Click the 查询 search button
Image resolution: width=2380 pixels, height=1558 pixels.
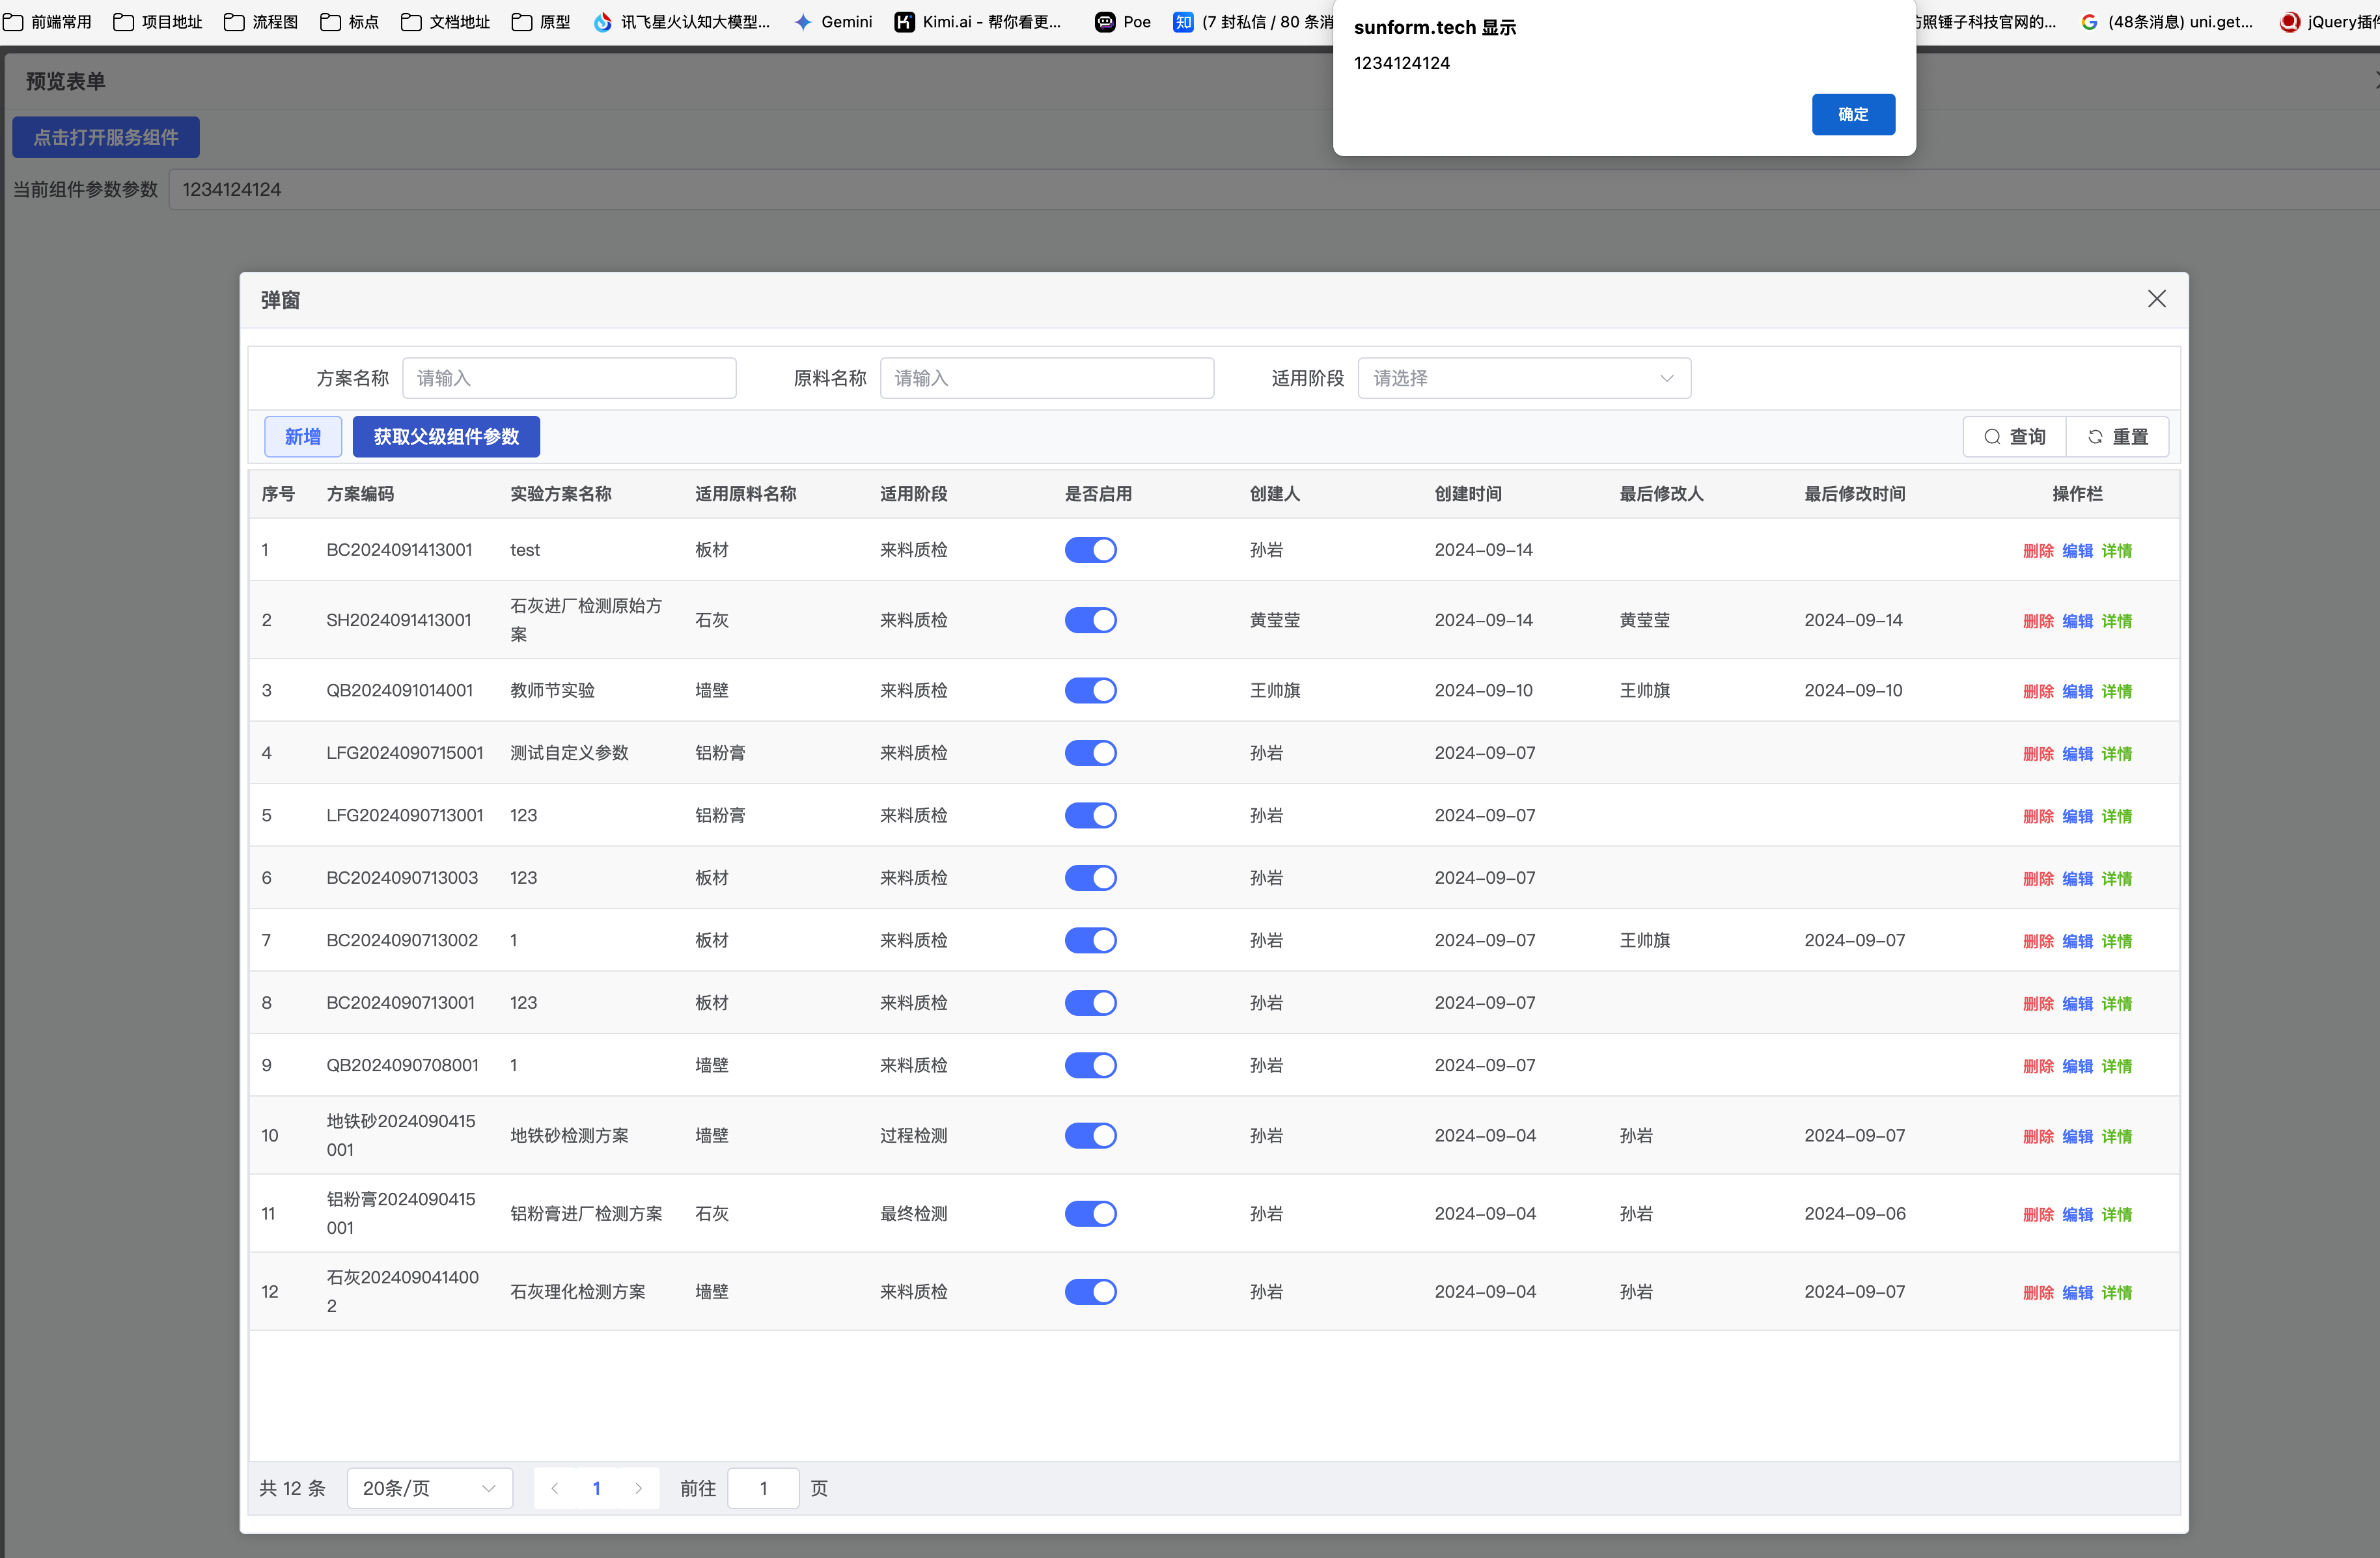coord(2014,437)
